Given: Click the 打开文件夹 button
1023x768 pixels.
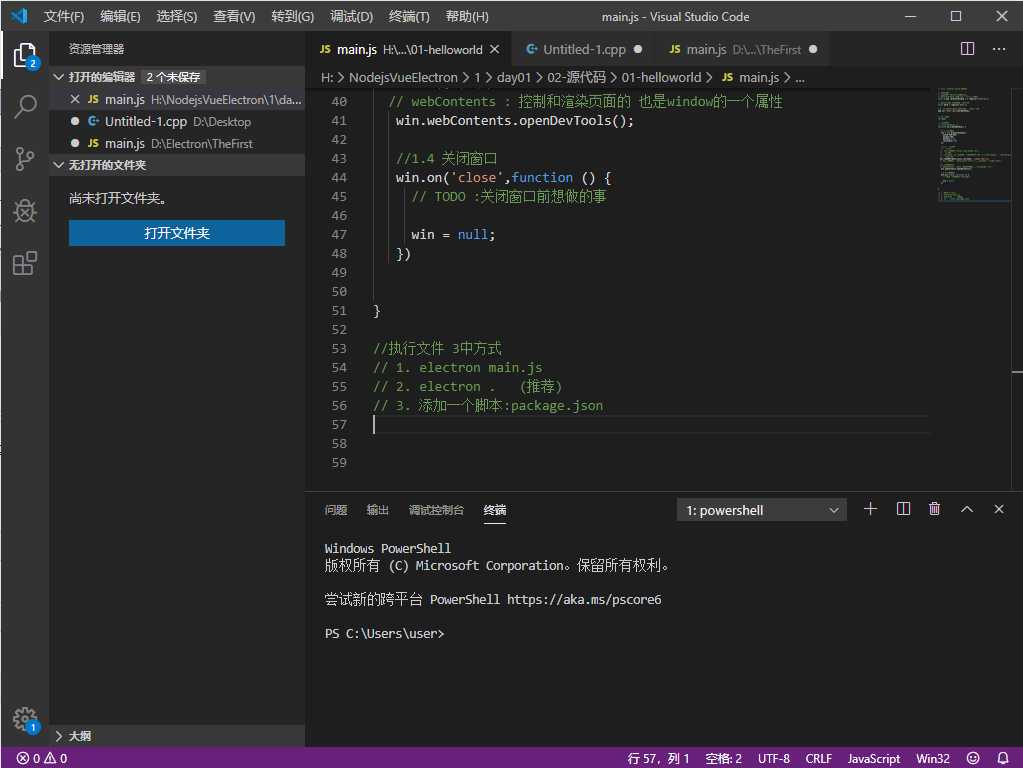Looking at the screenshot, I should (177, 233).
